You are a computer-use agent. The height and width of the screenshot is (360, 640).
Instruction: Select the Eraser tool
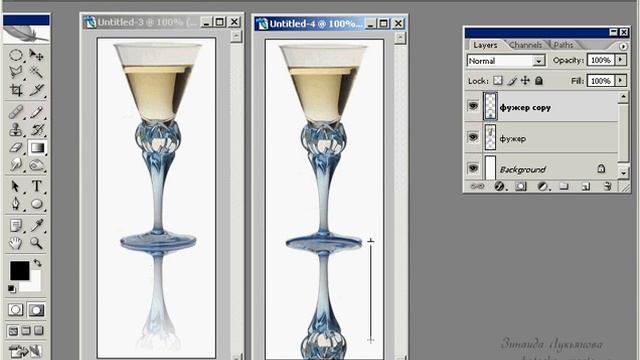click(16, 147)
